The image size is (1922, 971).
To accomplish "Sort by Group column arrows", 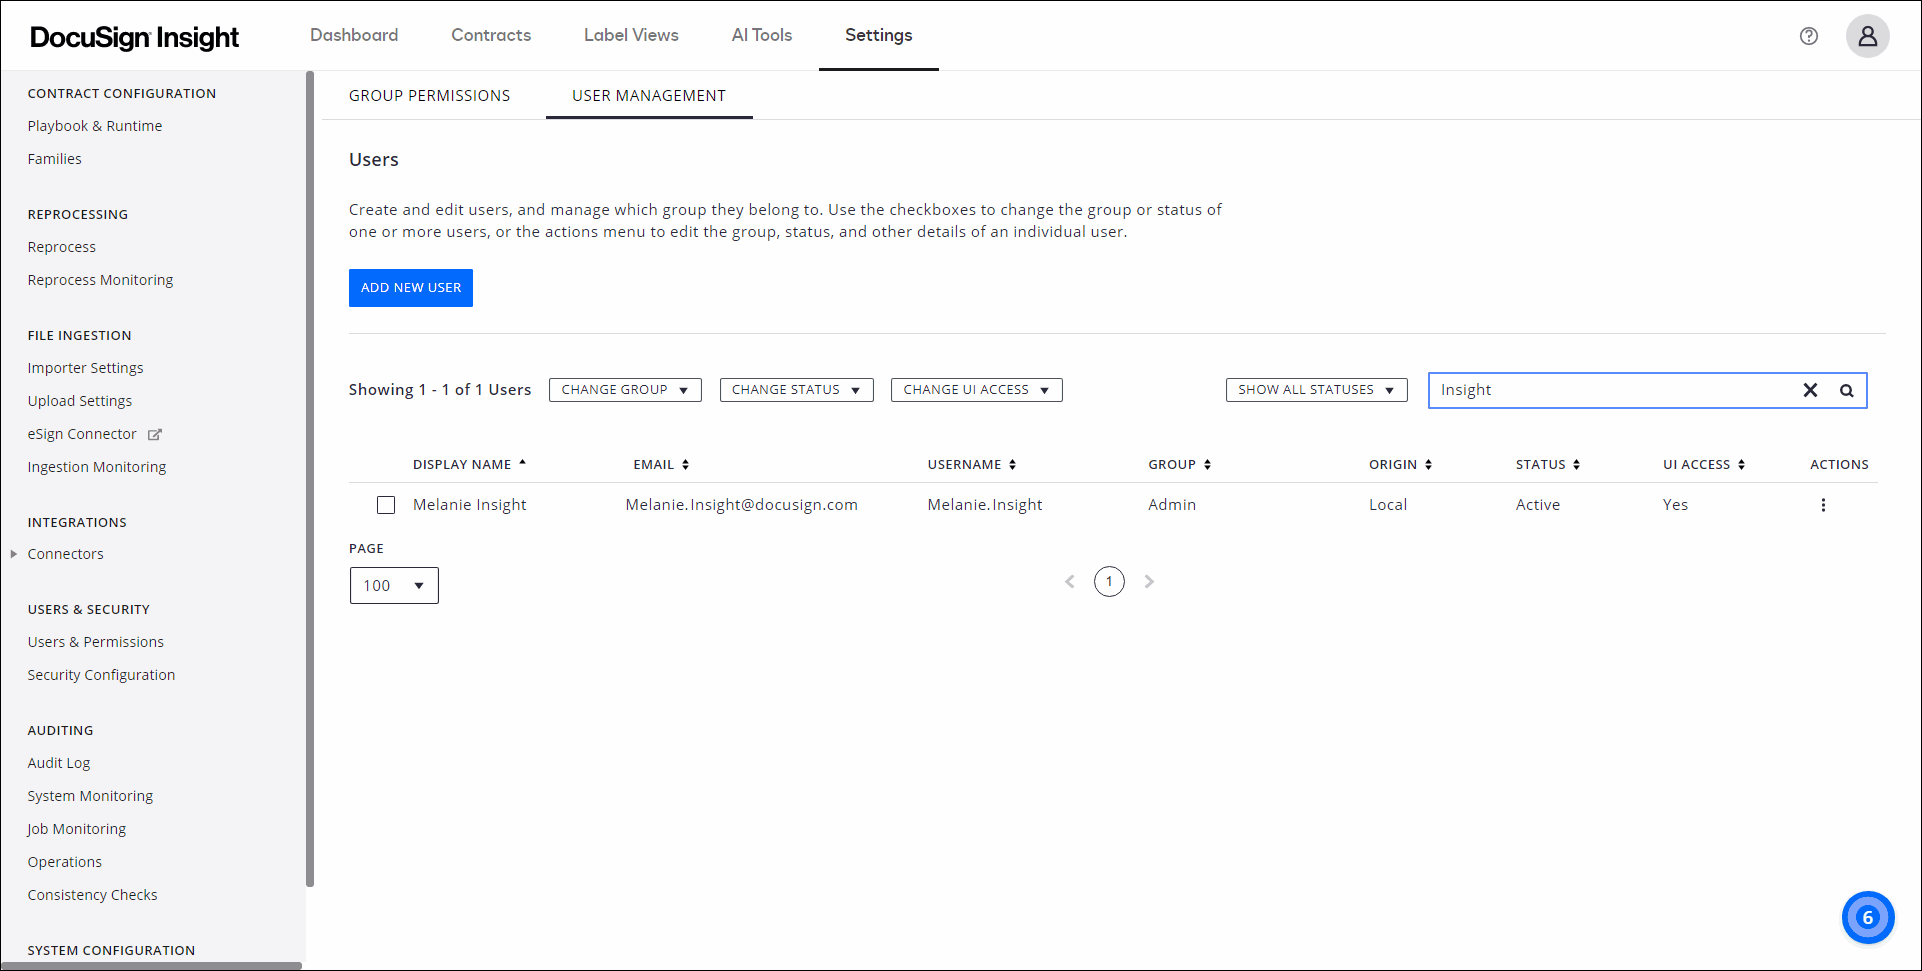I will tap(1207, 464).
